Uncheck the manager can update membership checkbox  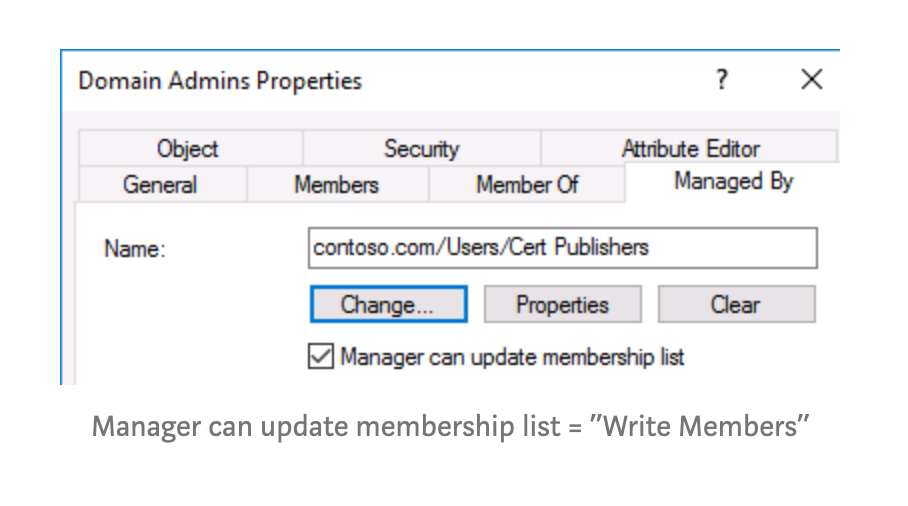click(x=320, y=357)
